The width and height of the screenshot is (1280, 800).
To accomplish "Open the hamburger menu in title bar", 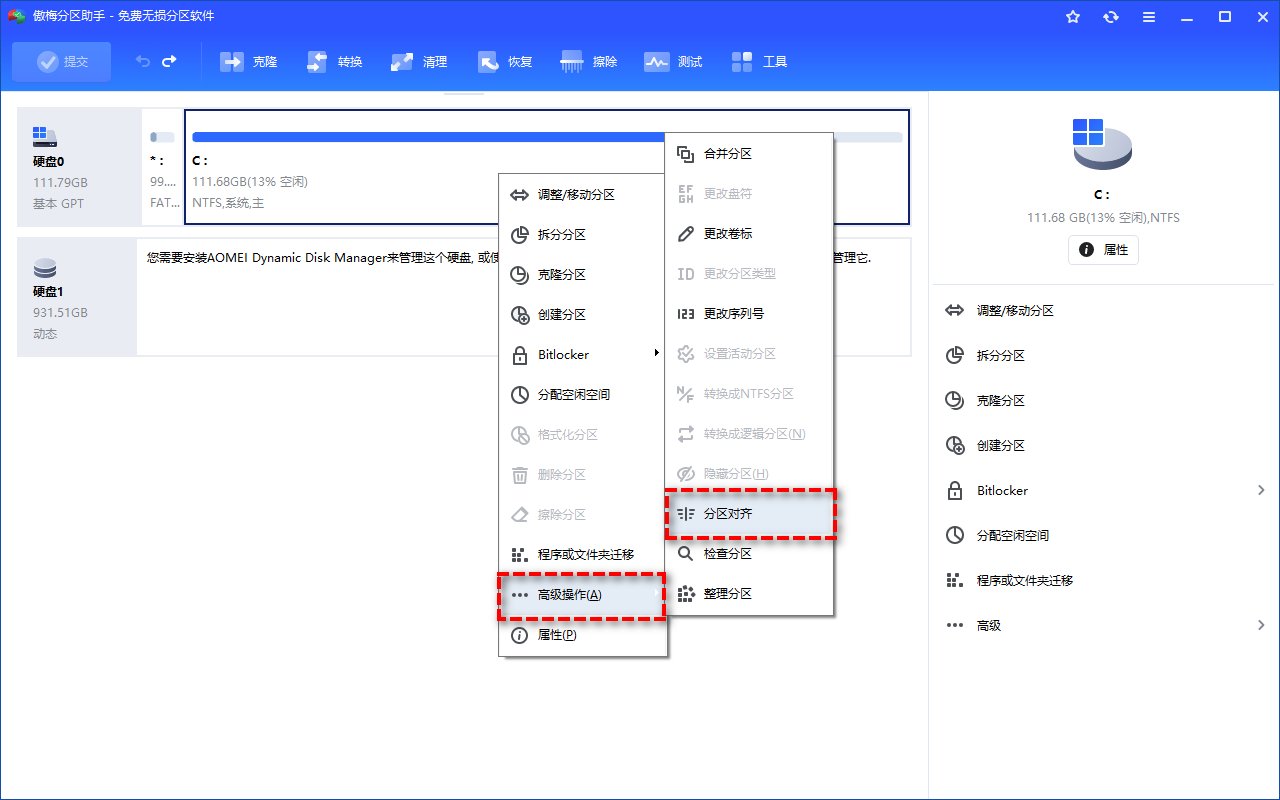I will (1148, 16).
